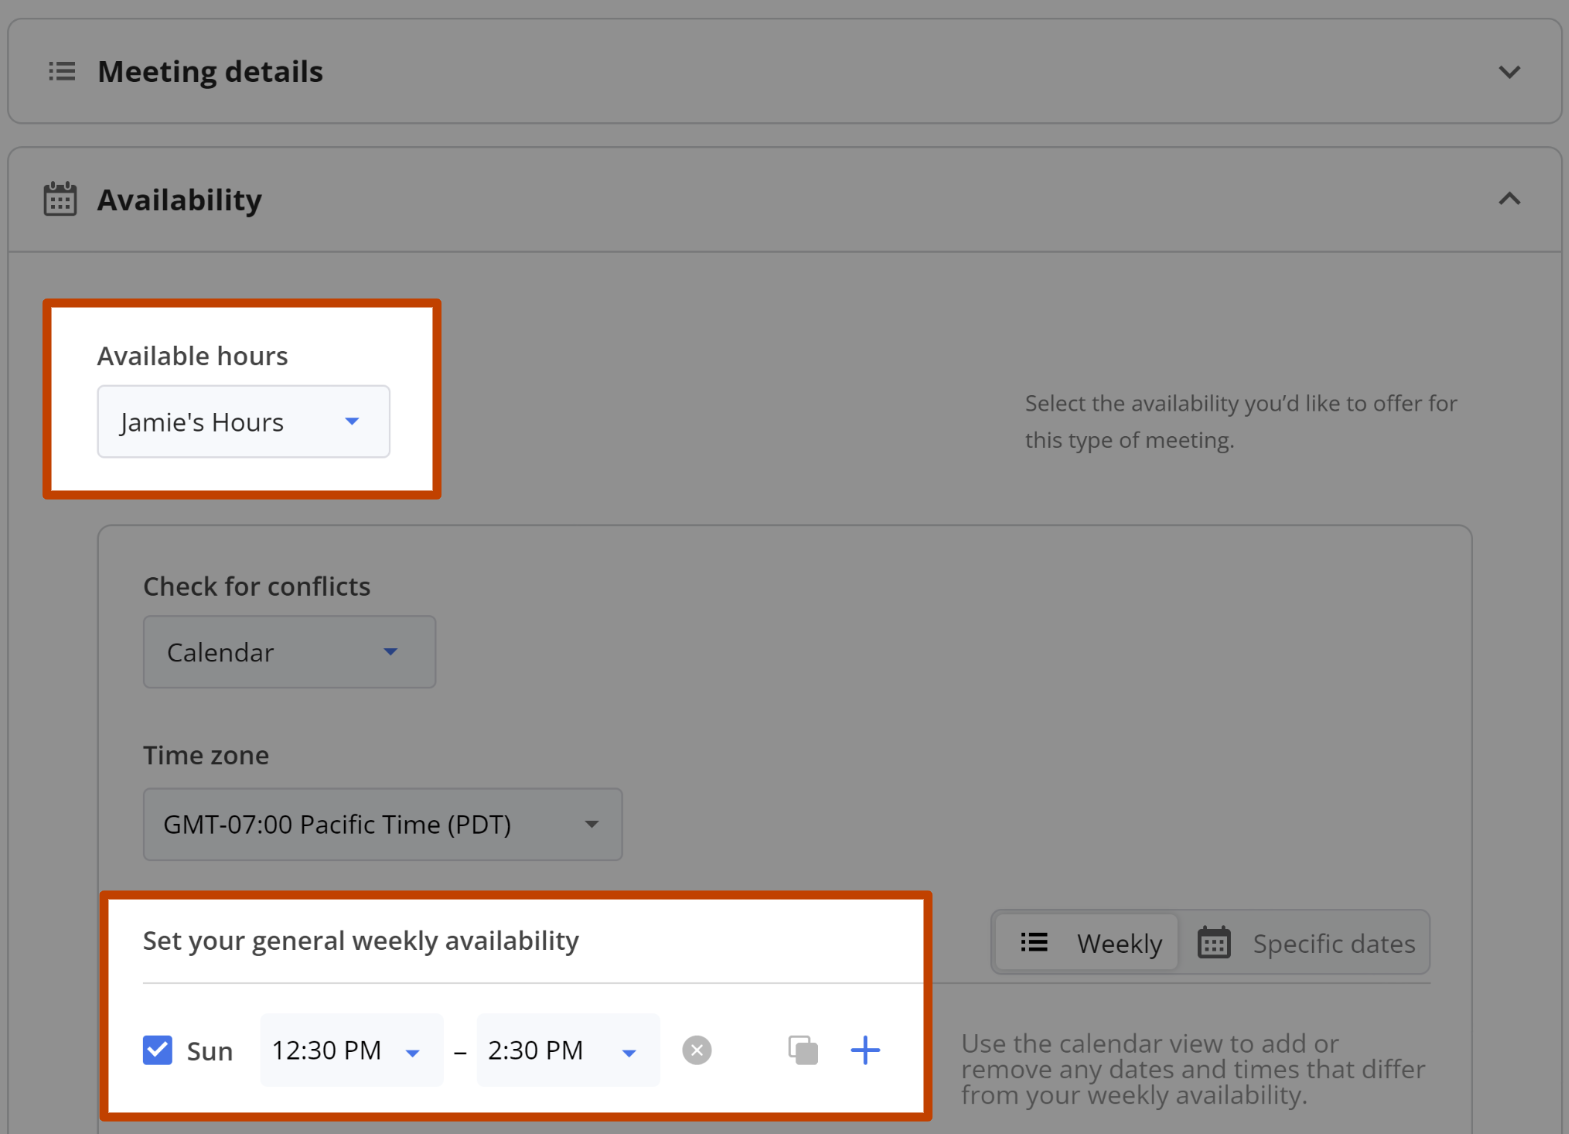The width and height of the screenshot is (1569, 1134).
Task: Click 'Set your general weekly availability' text
Action: [361, 941]
